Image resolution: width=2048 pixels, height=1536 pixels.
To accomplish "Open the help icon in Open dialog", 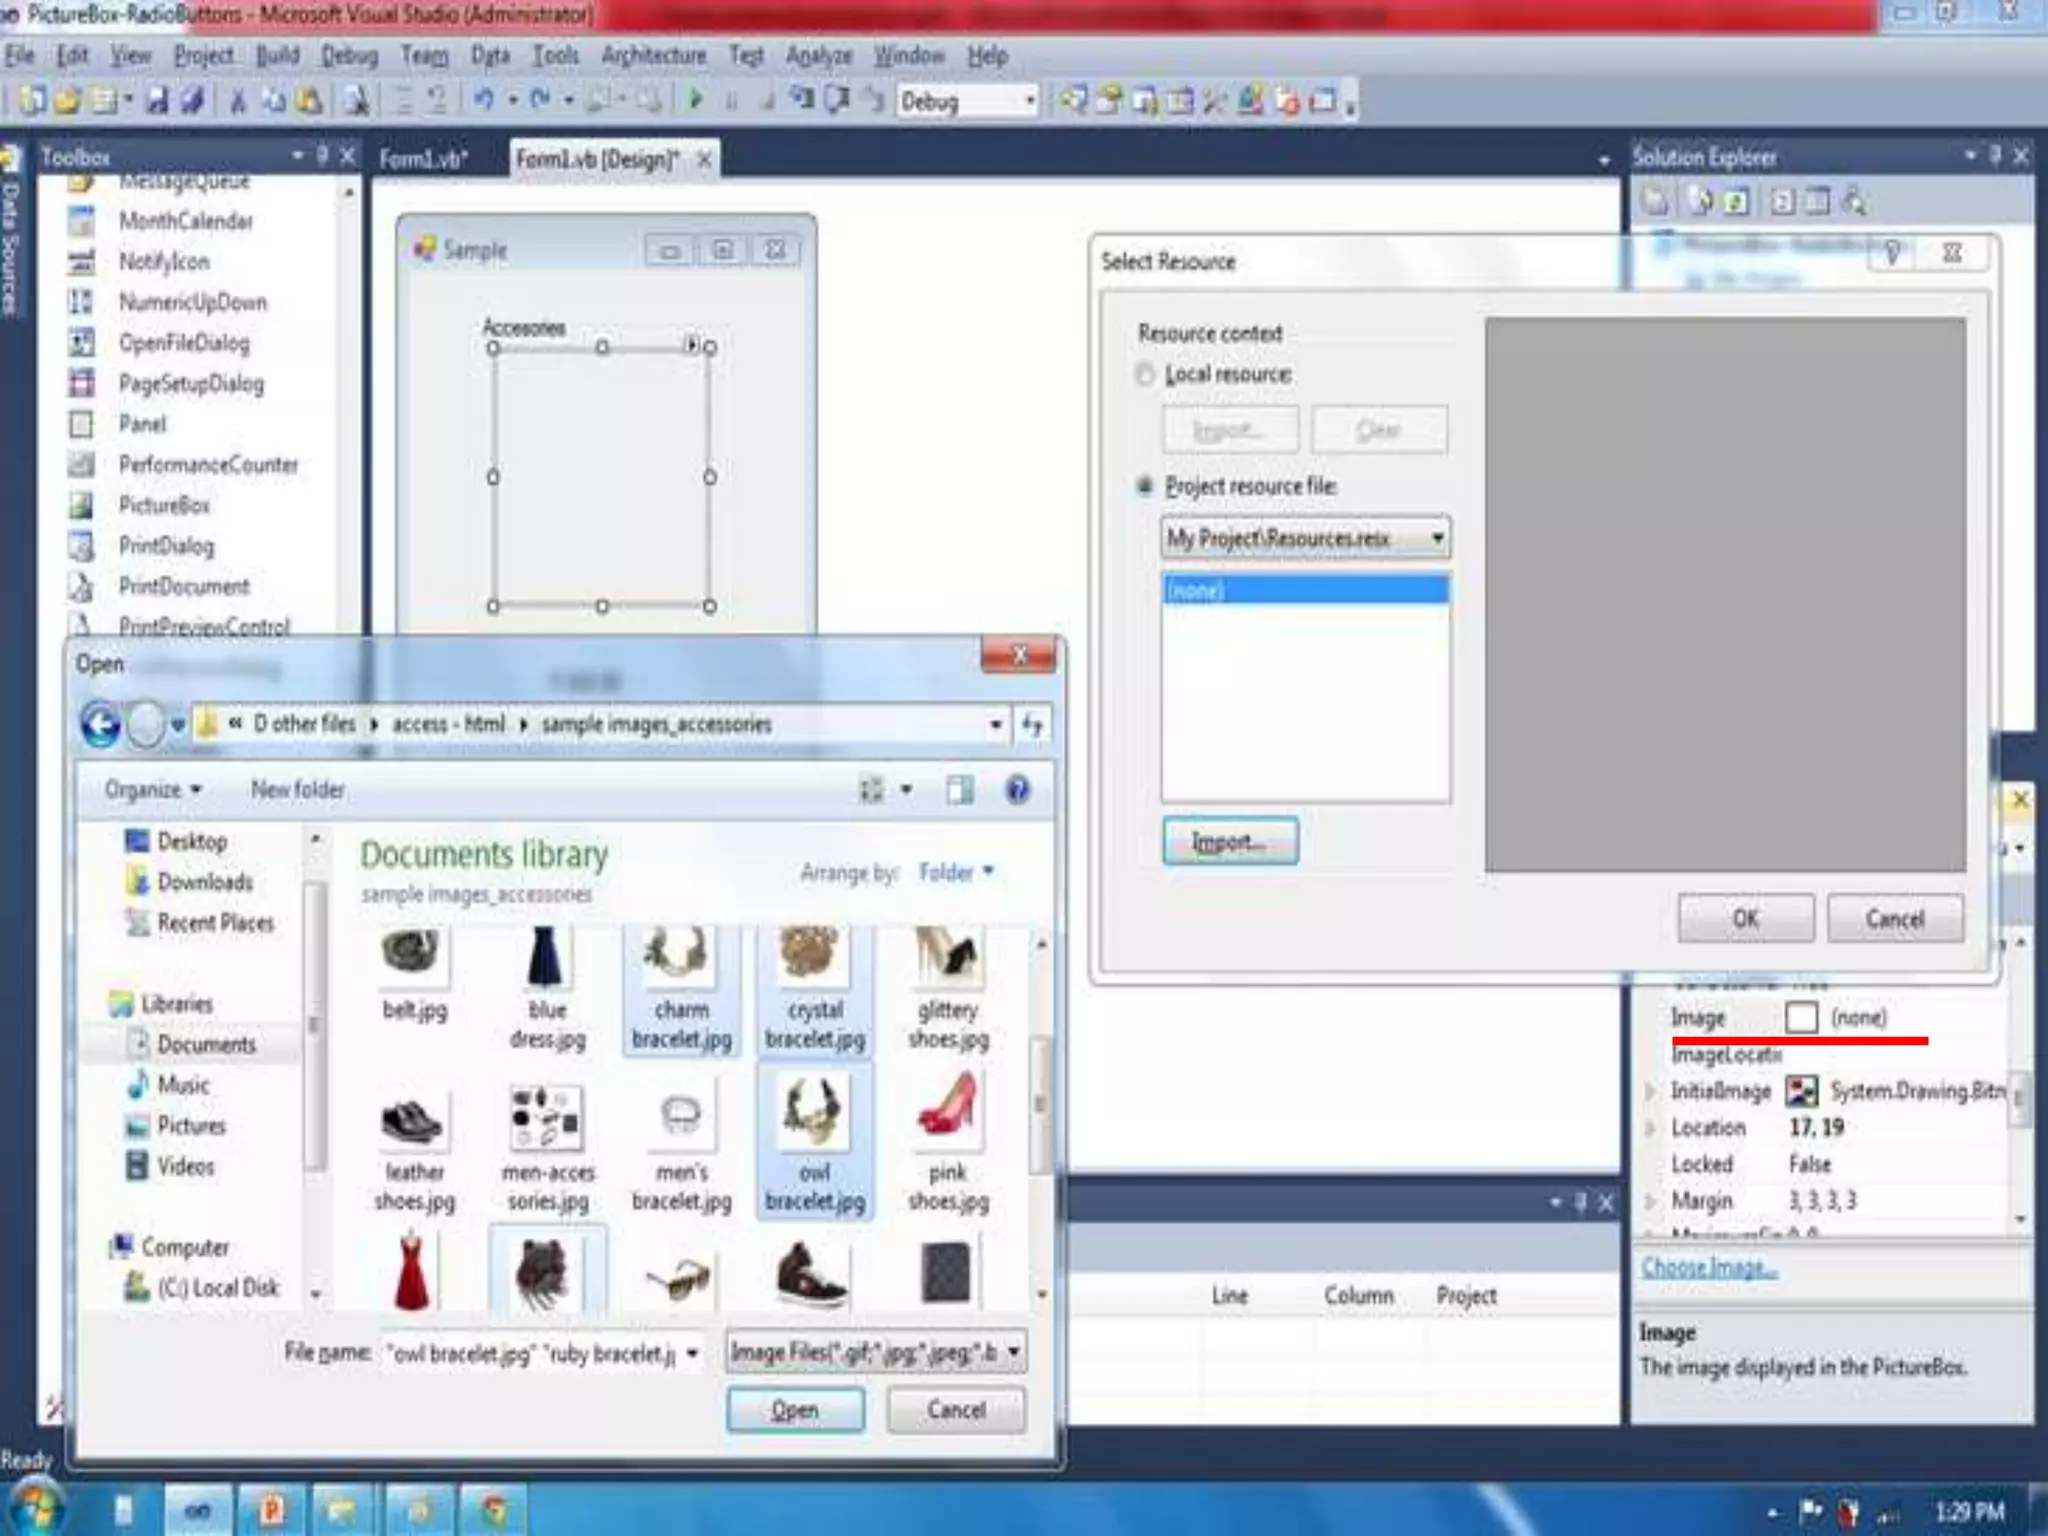I will coord(1017,790).
